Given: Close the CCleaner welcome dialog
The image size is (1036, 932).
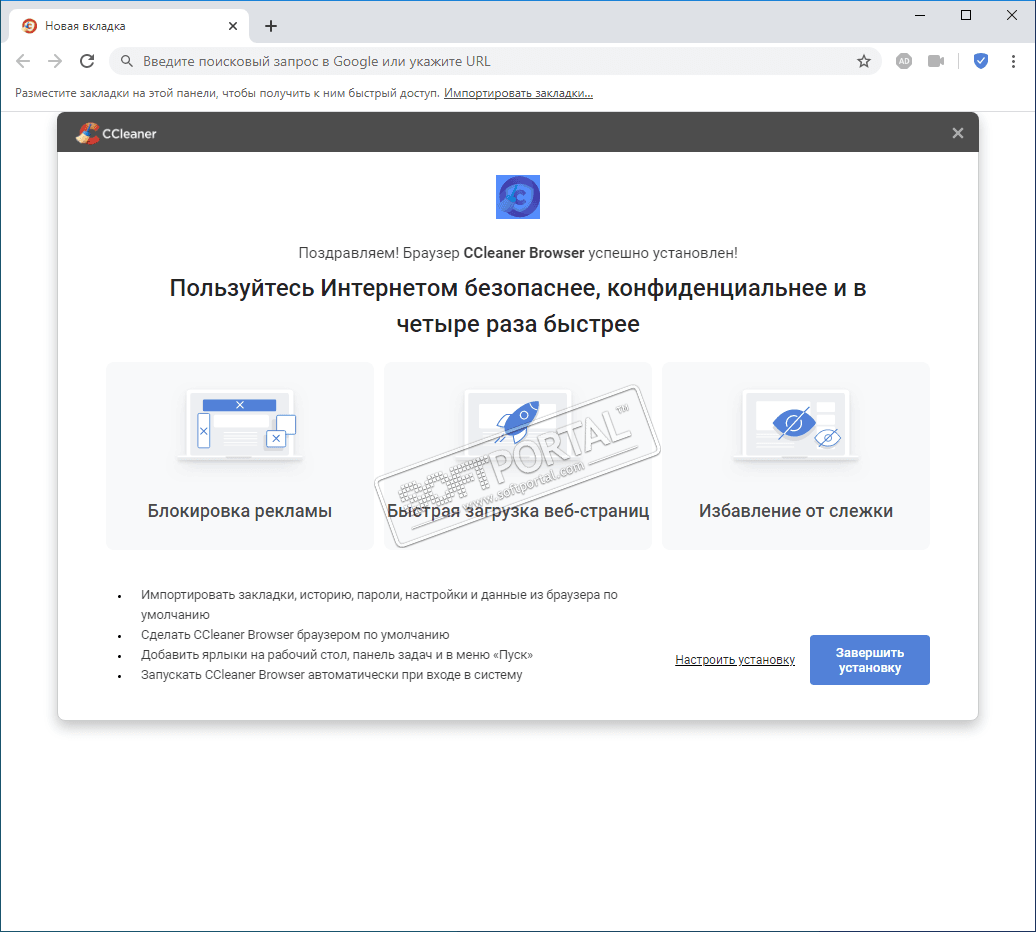Looking at the screenshot, I should click(x=957, y=133).
